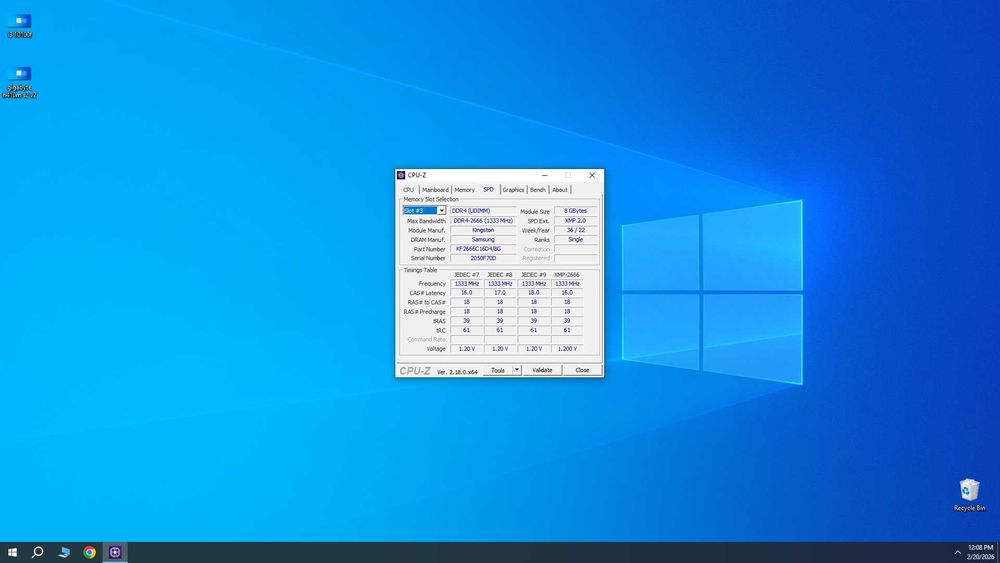Go to the Graphics tab
This screenshot has width=1000, height=563.
(513, 189)
